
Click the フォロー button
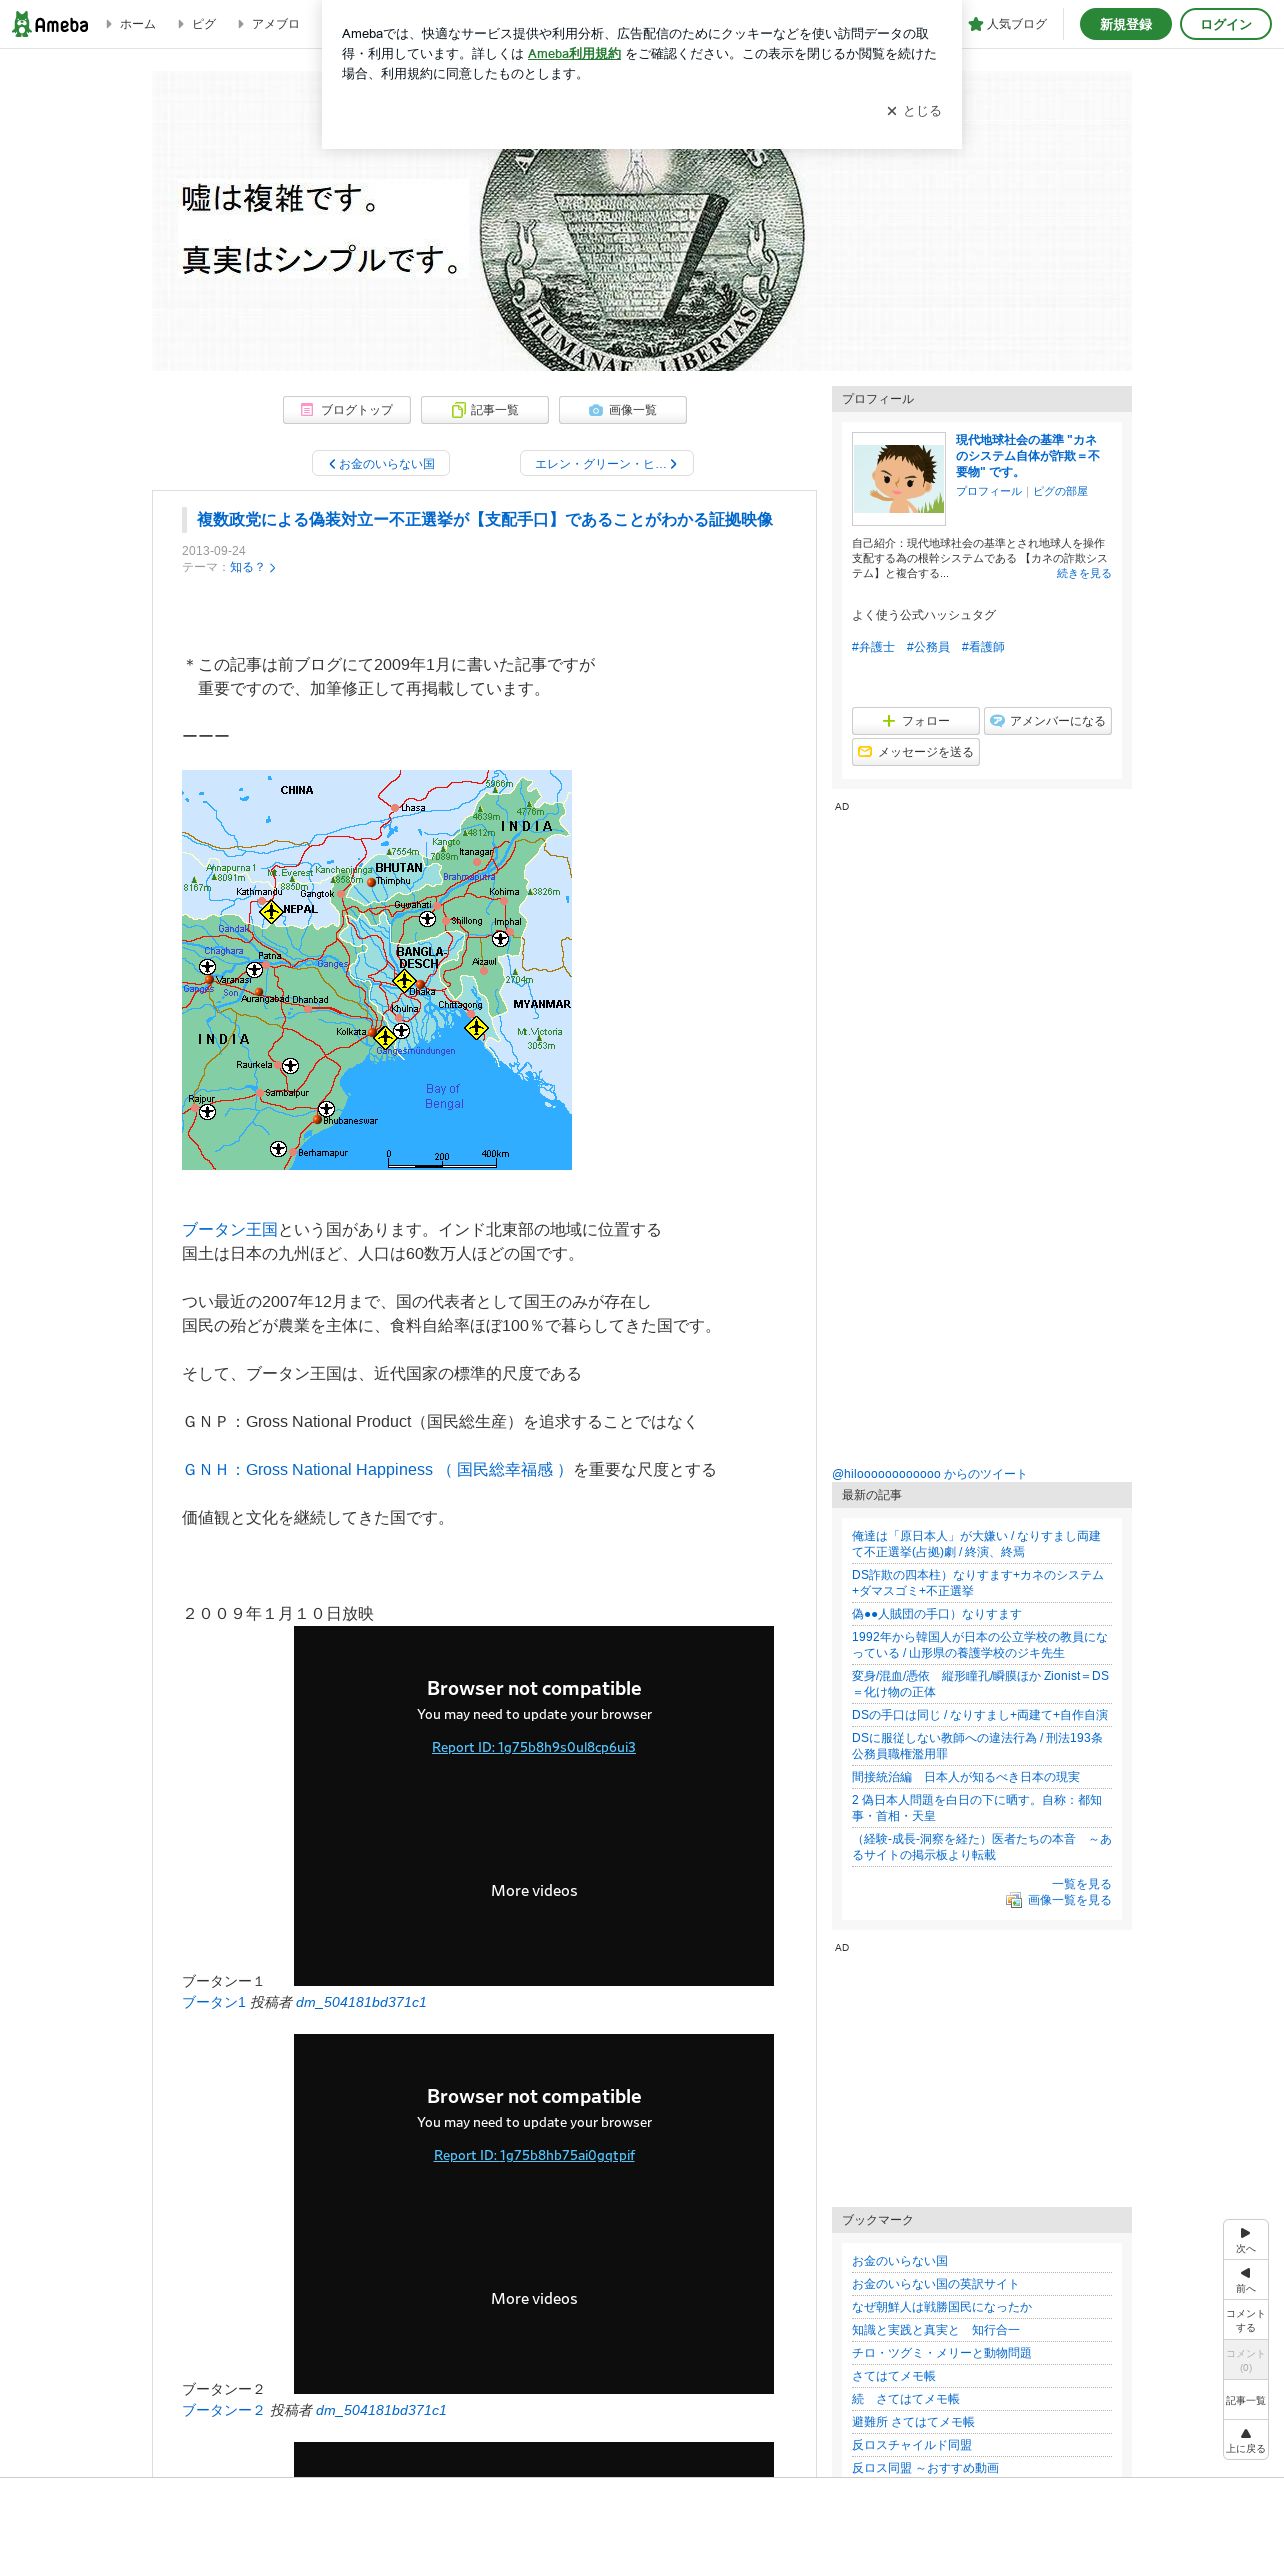(916, 721)
